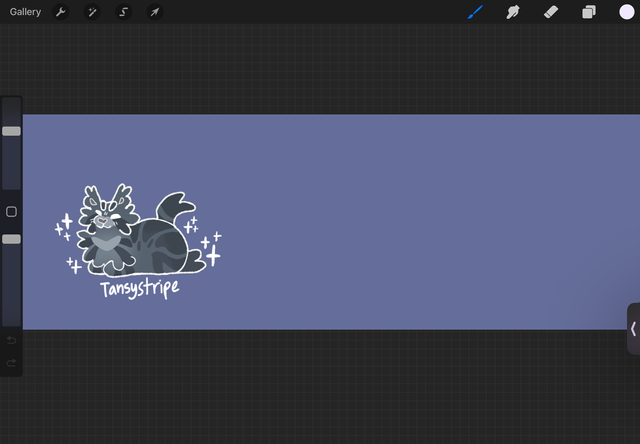Expand the side panel chevron handle
The image size is (640, 444).
click(633, 329)
